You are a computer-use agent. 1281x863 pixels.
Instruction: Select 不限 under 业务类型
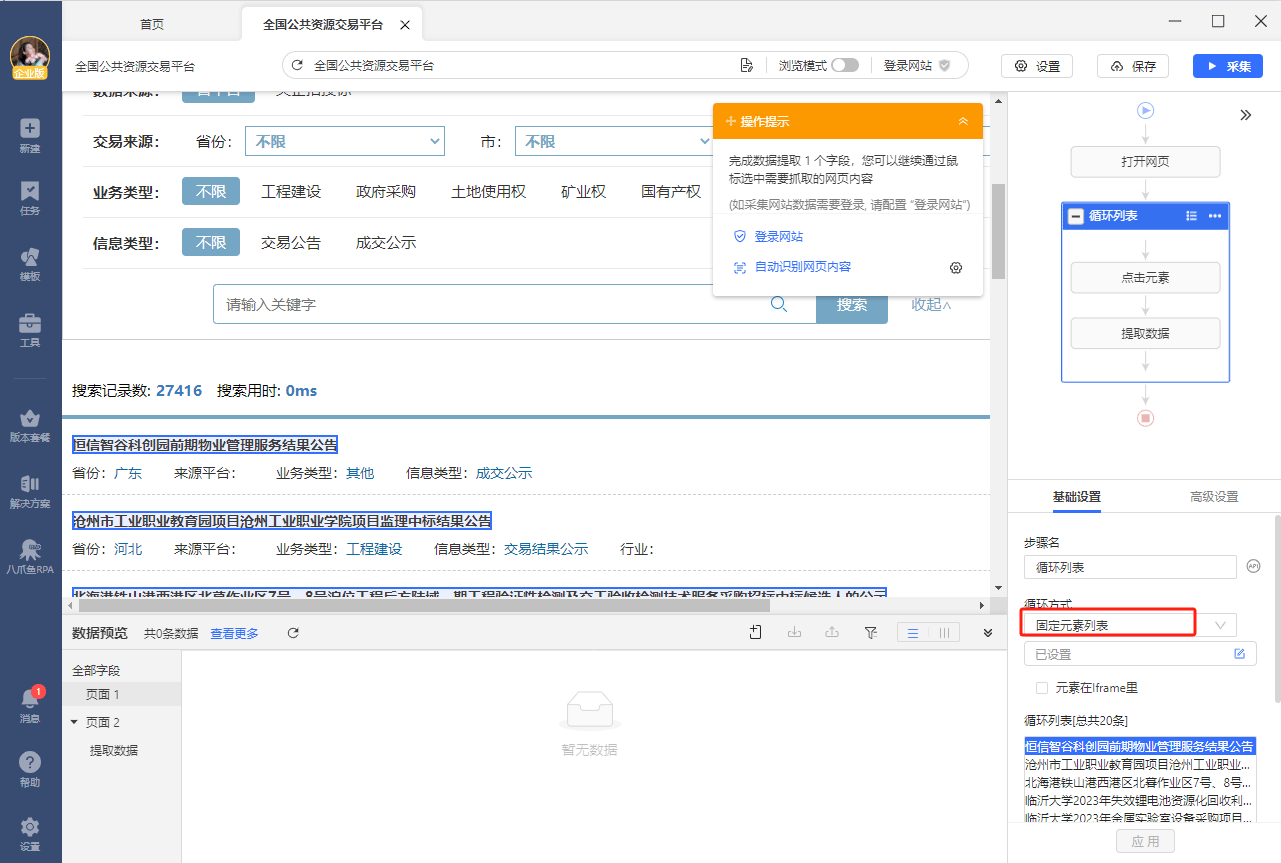tap(211, 191)
